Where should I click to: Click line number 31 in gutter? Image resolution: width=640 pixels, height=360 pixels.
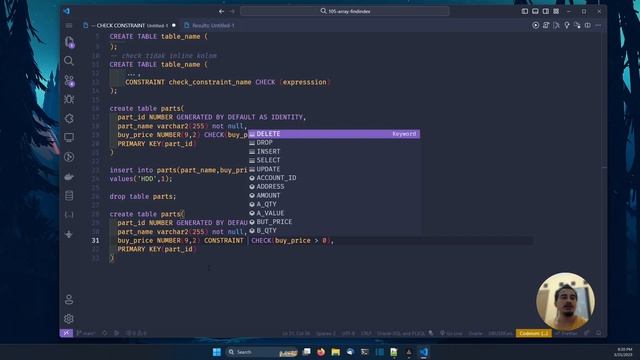pos(96,240)
